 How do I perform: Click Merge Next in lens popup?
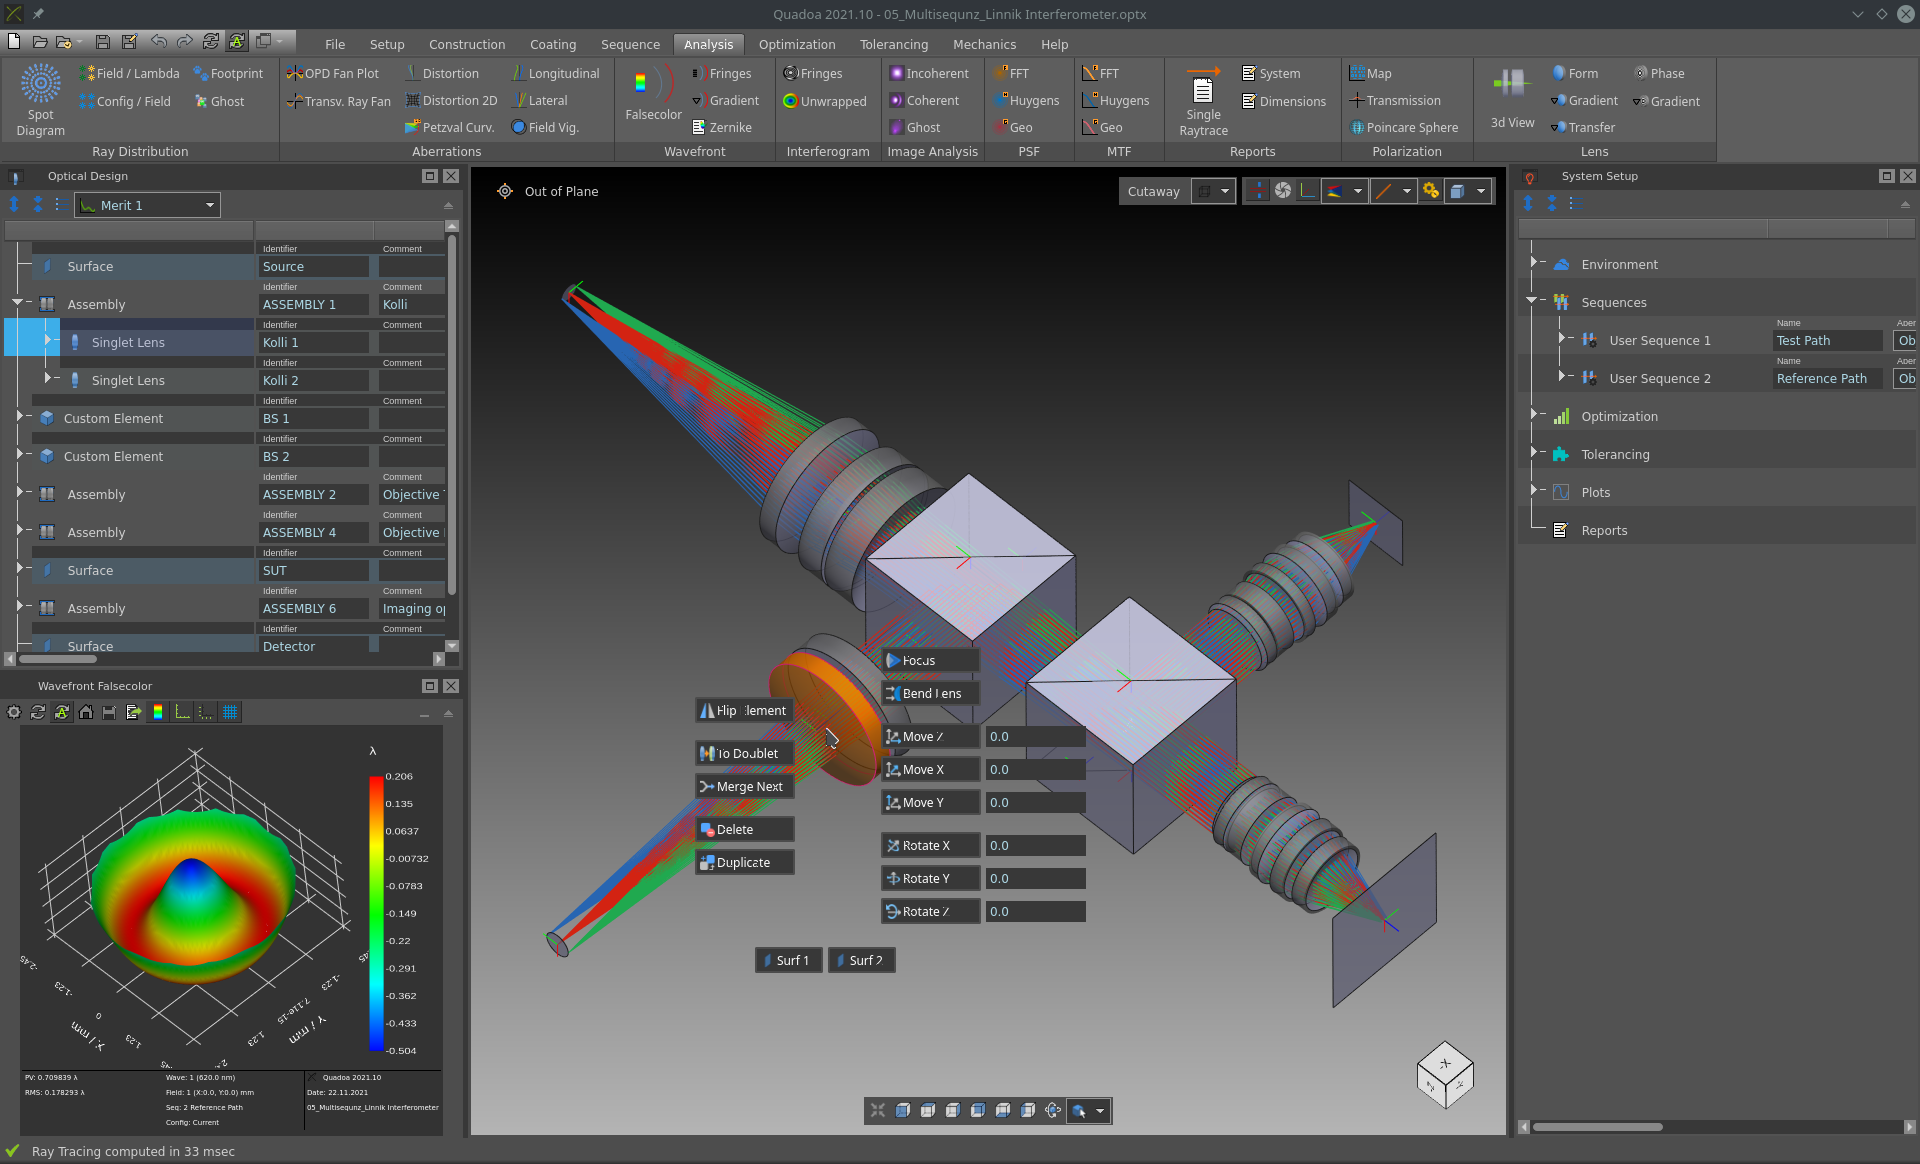[x=745, y=787]
